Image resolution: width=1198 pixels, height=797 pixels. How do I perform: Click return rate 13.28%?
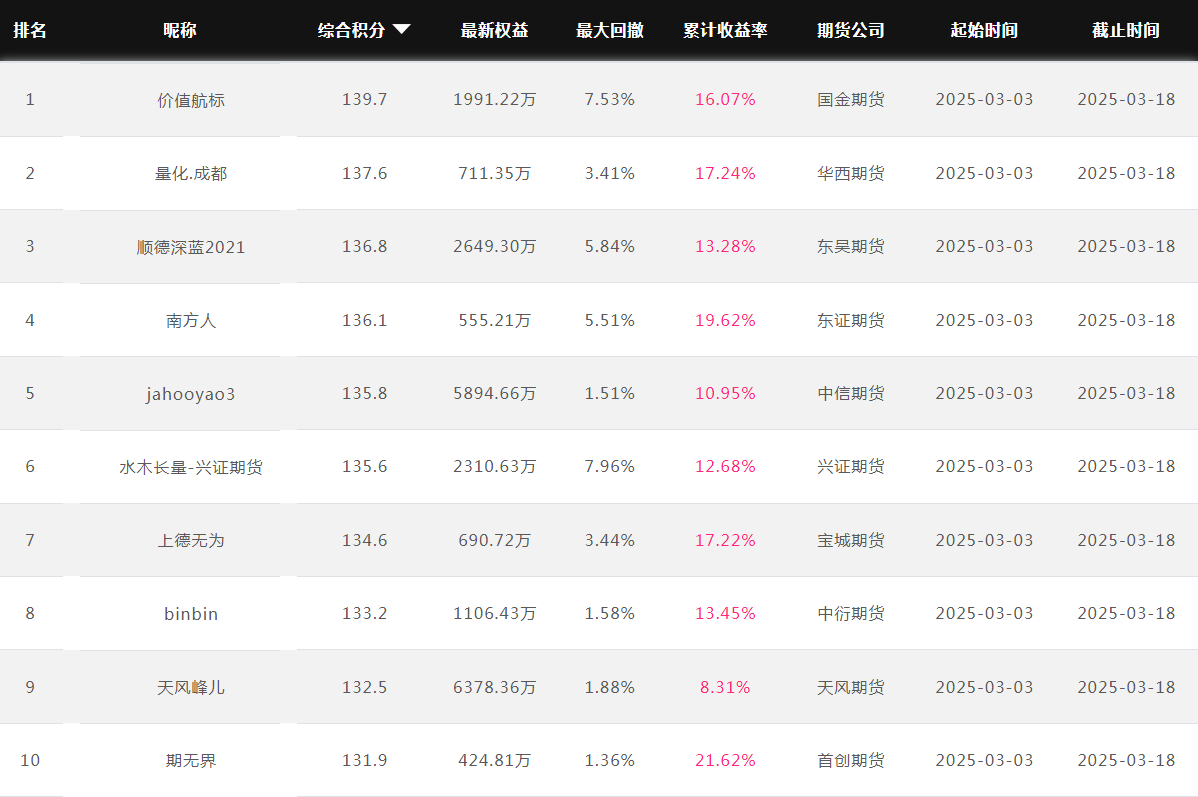(x=725, y=246)
